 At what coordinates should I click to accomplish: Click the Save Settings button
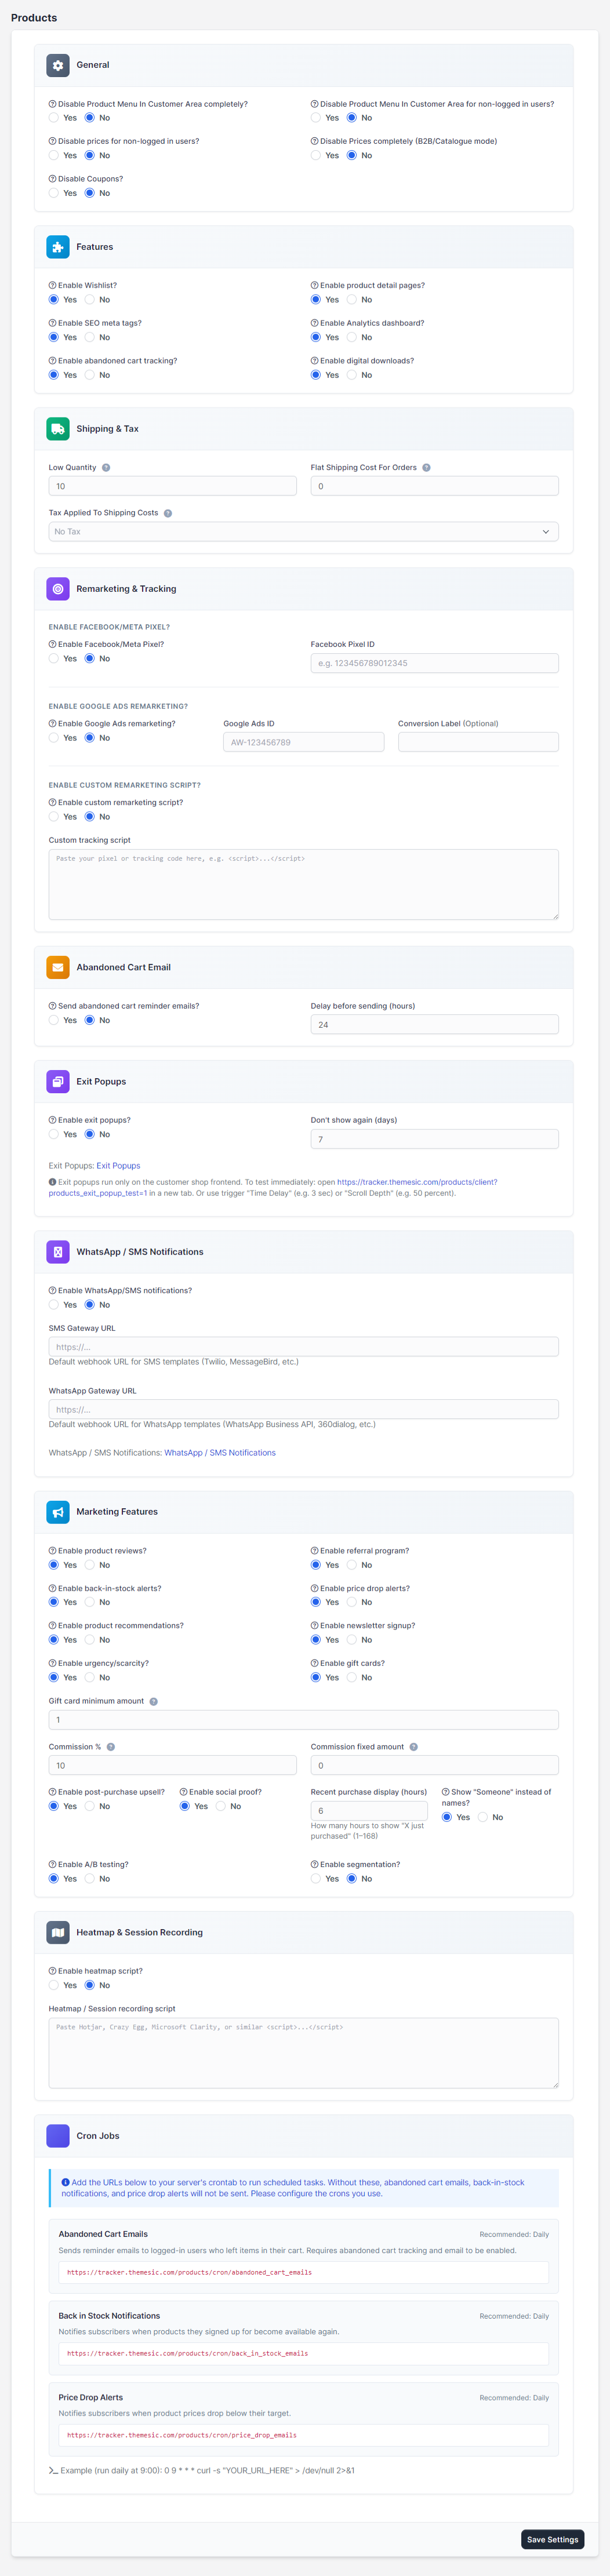coord(553,2539)
